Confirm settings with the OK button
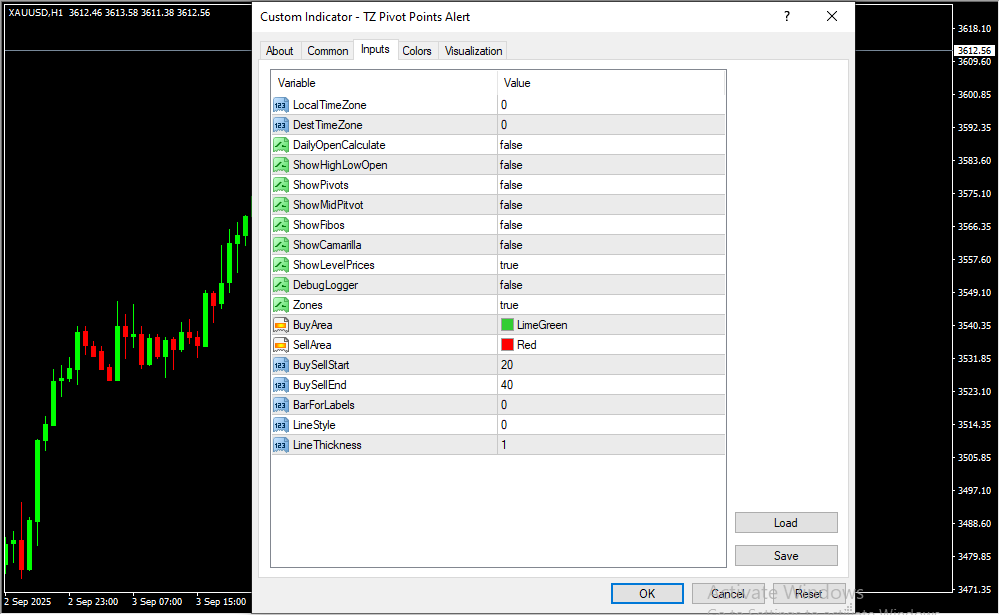 [x=647, y=594]
